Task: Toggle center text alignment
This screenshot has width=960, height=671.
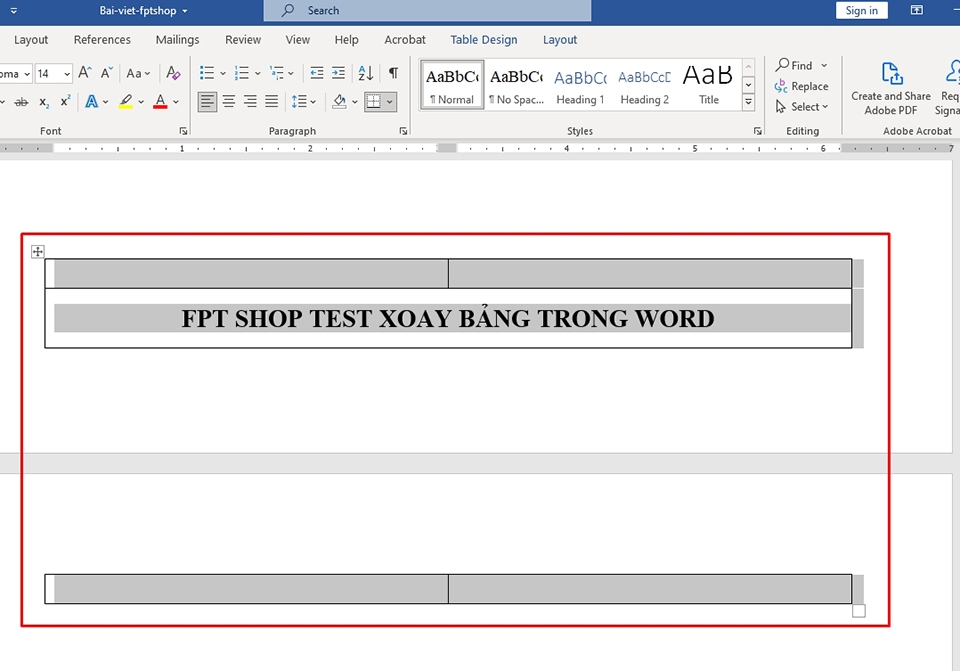Action: pos(228,101)
